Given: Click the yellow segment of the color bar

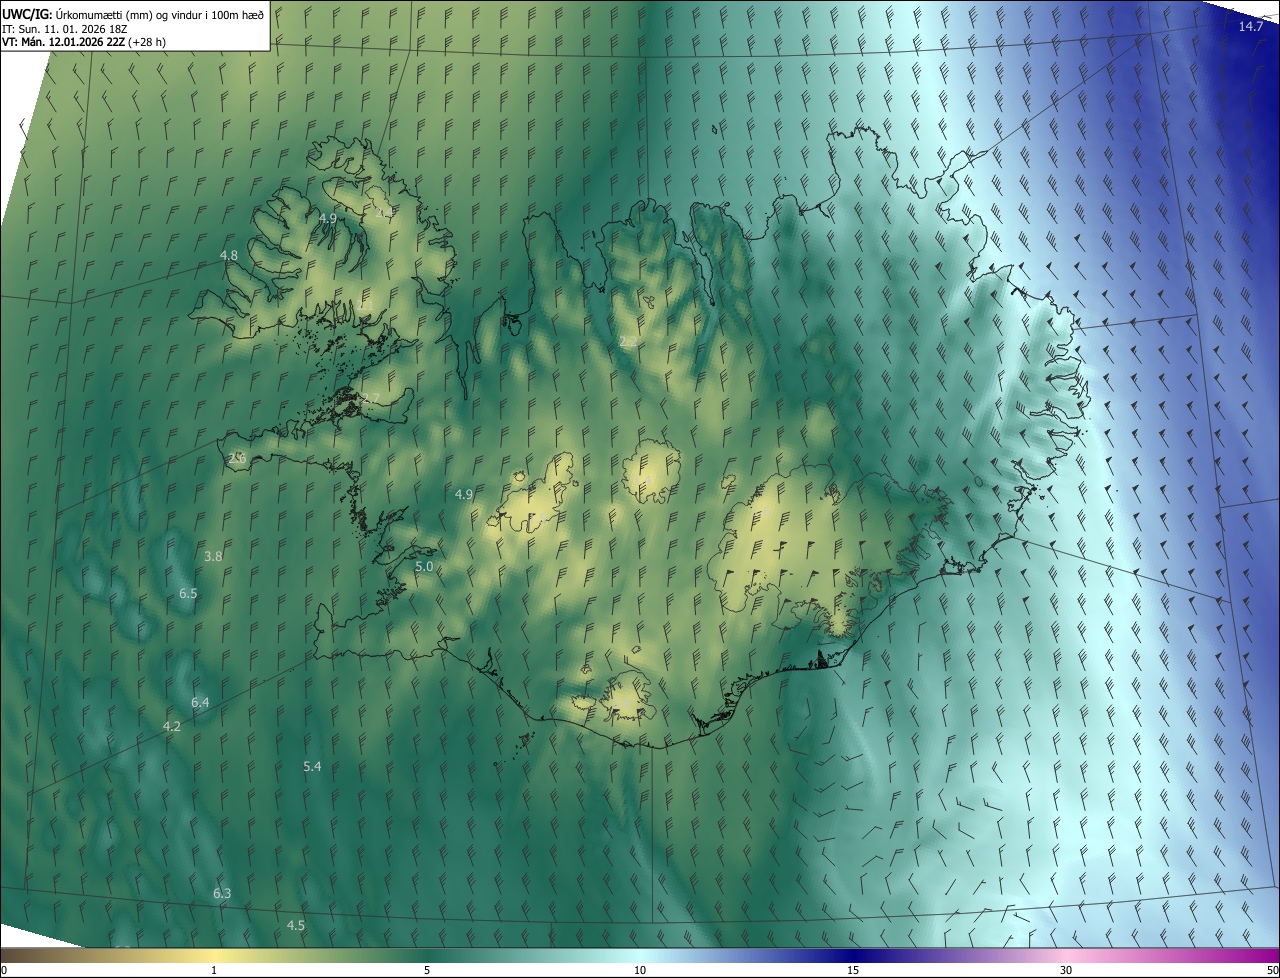Looking at the screenshot, I should pyautogui.click(x=214, y=955).
